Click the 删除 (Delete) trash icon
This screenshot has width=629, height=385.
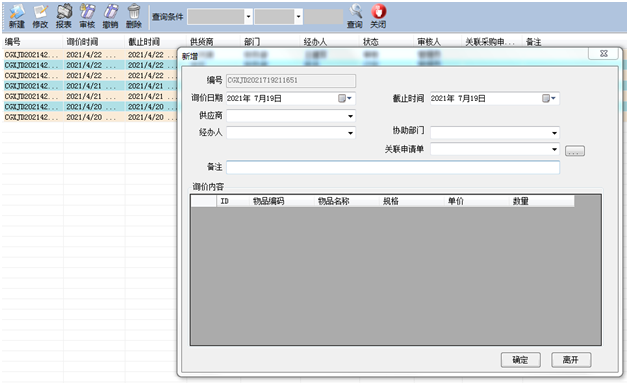coord(134,16)
